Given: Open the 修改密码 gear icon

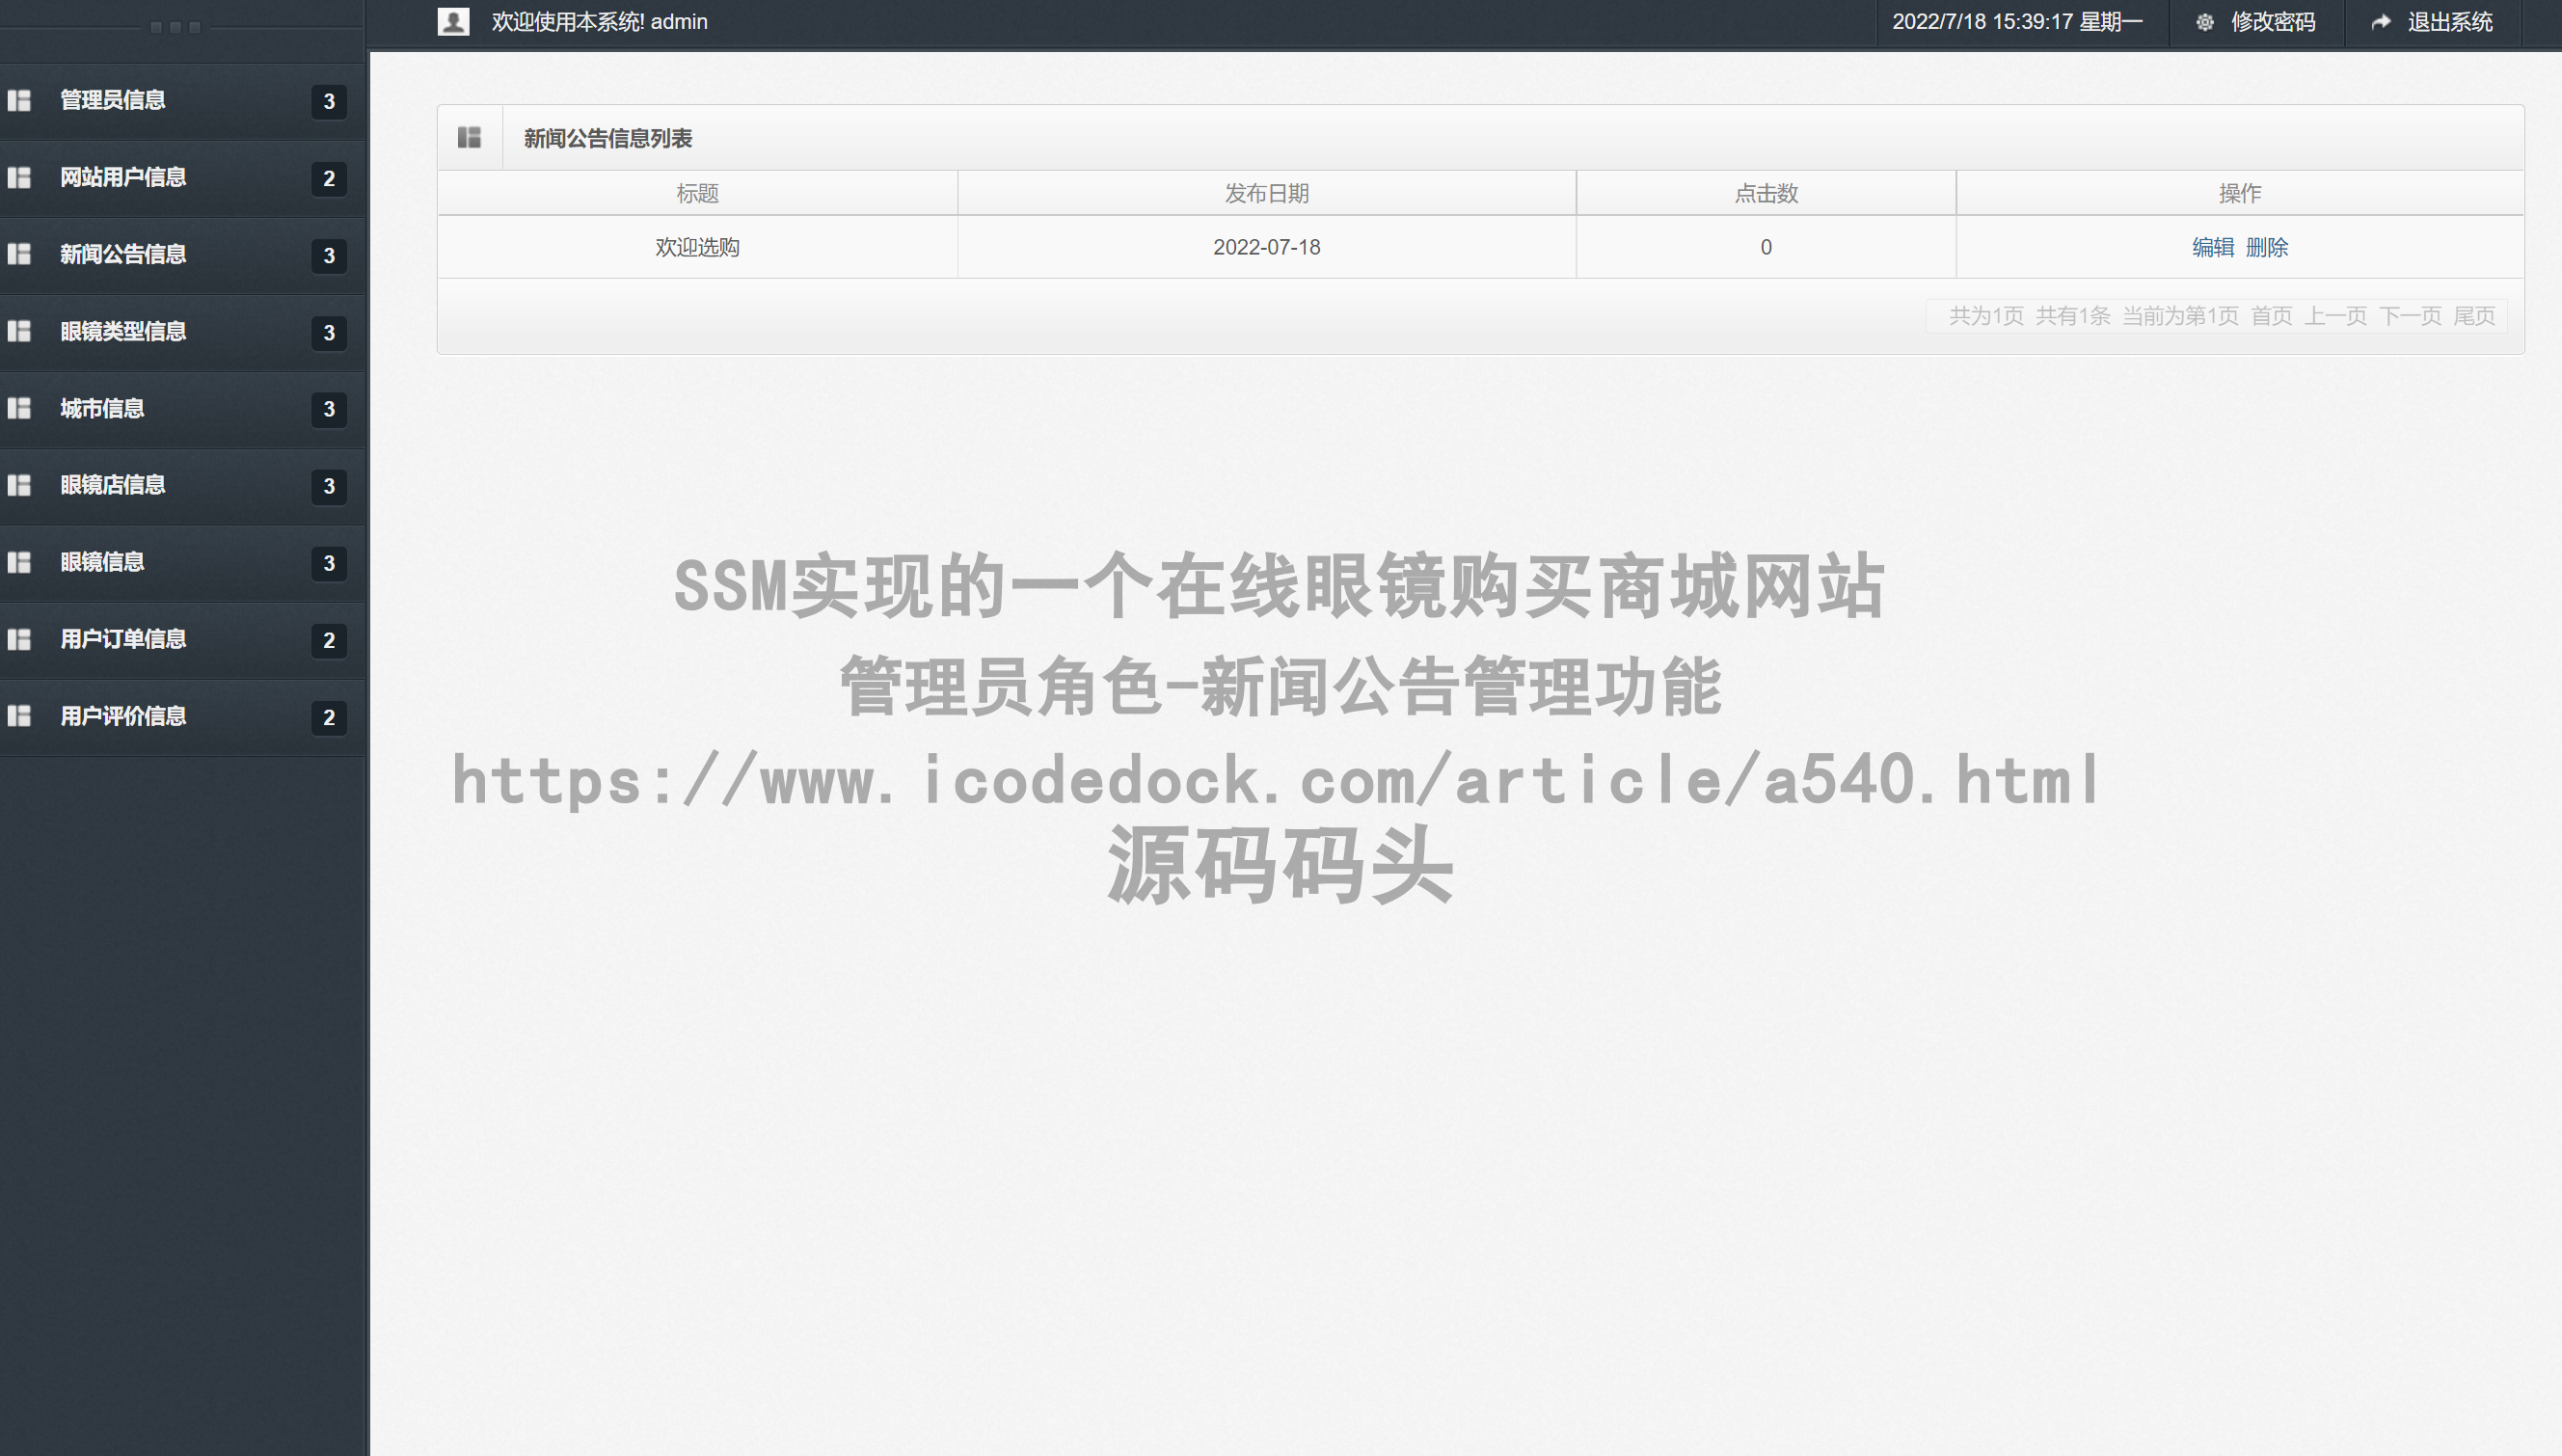Looking at the screenshot, I should (2205, 22).
